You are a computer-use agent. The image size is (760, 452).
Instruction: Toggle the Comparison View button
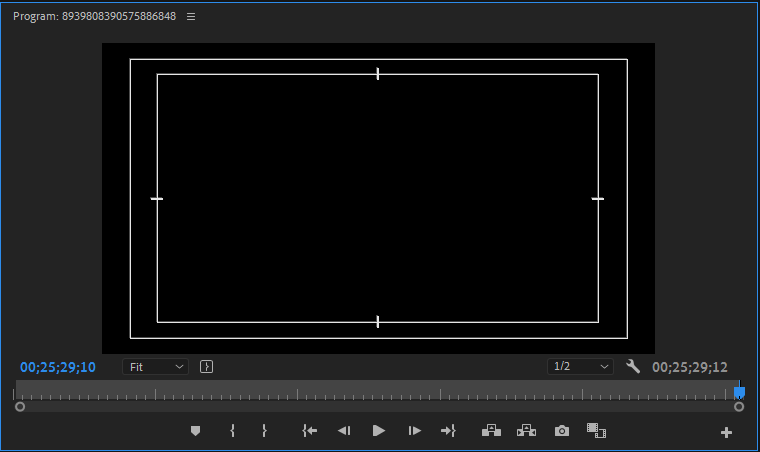coord(596,431)
